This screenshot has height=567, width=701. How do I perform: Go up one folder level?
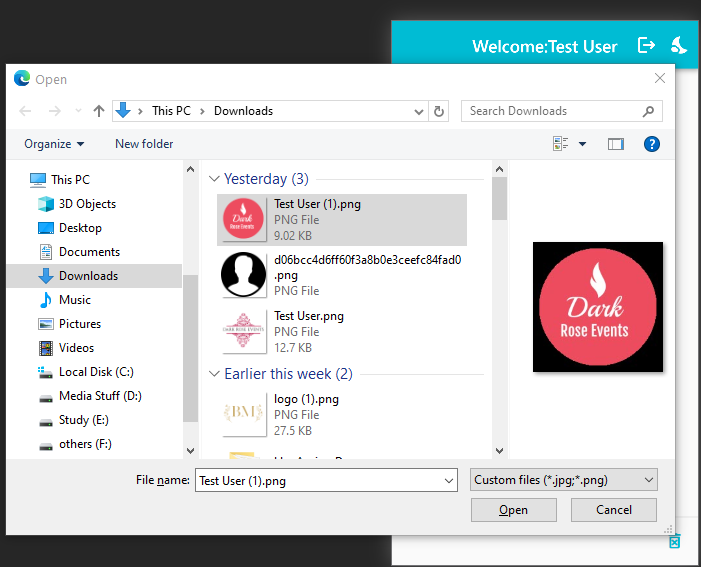point(99,111)
